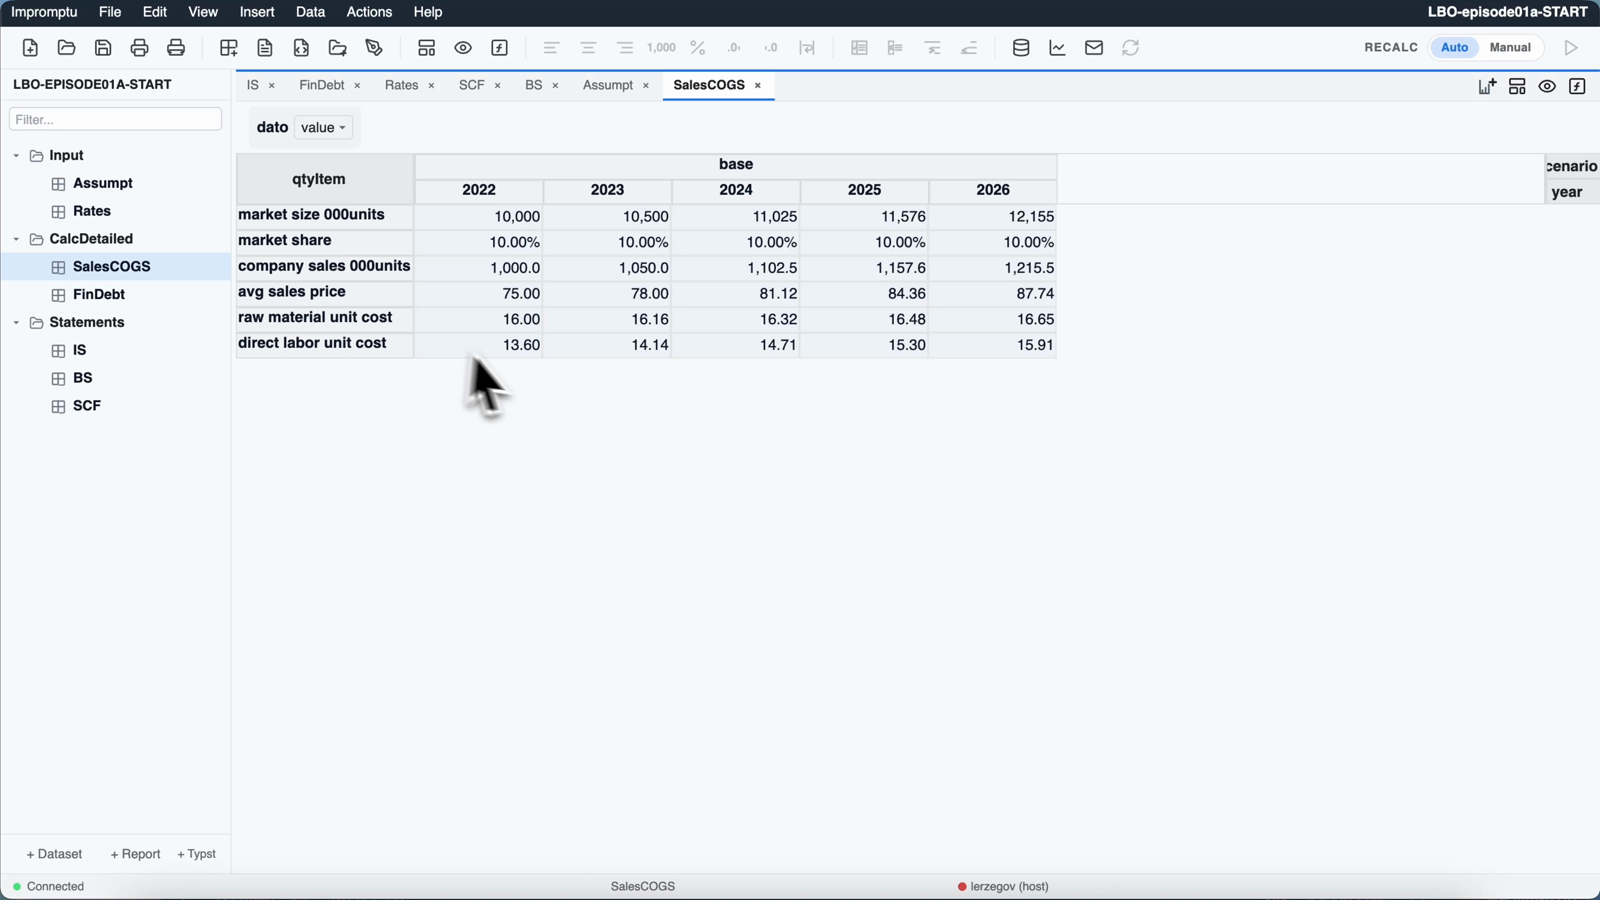Click the + Dataset button
1600x900 pixels.
(54, 854)
